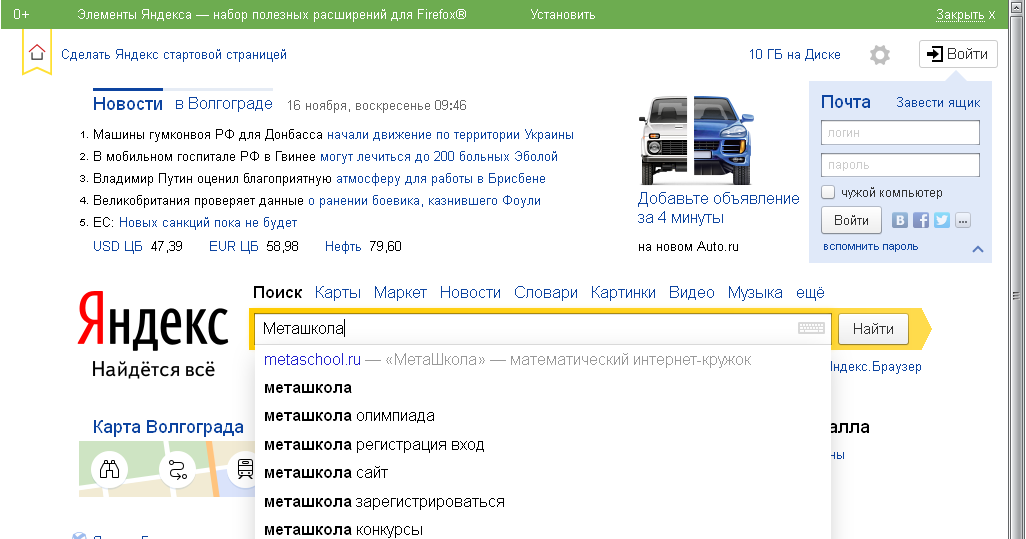Open news about Foley's executioner
Image resolution: width=1026 pixels, height=539 pixels.
pyautogui.click(x=424, y=200)
